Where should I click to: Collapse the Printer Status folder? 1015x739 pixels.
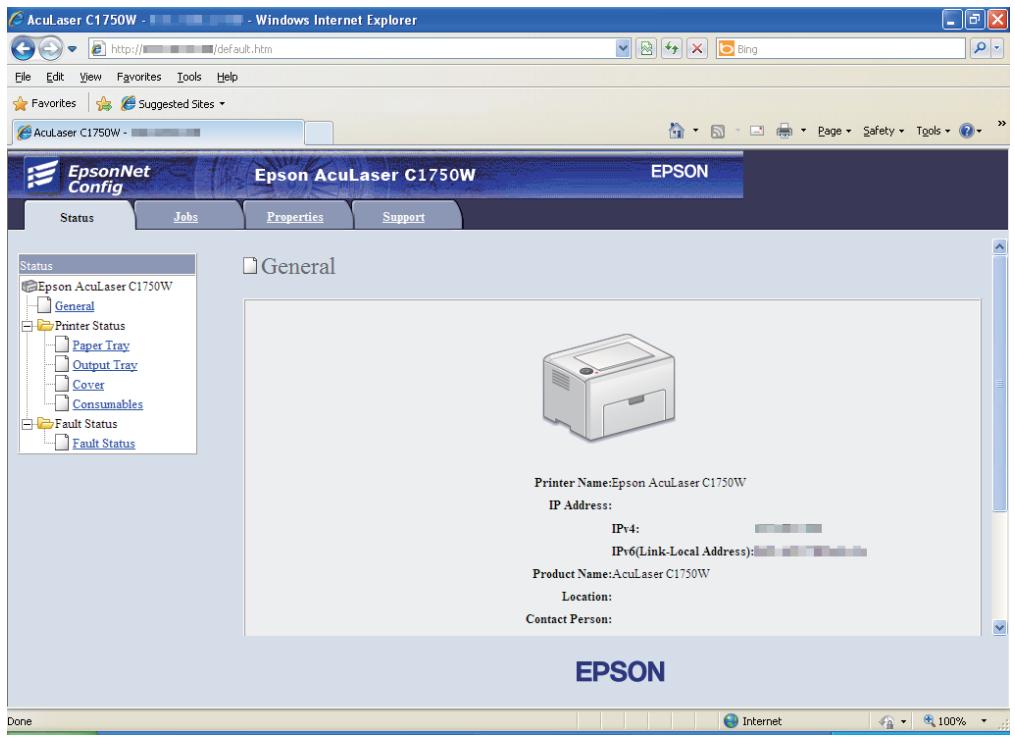click(27, 325)
